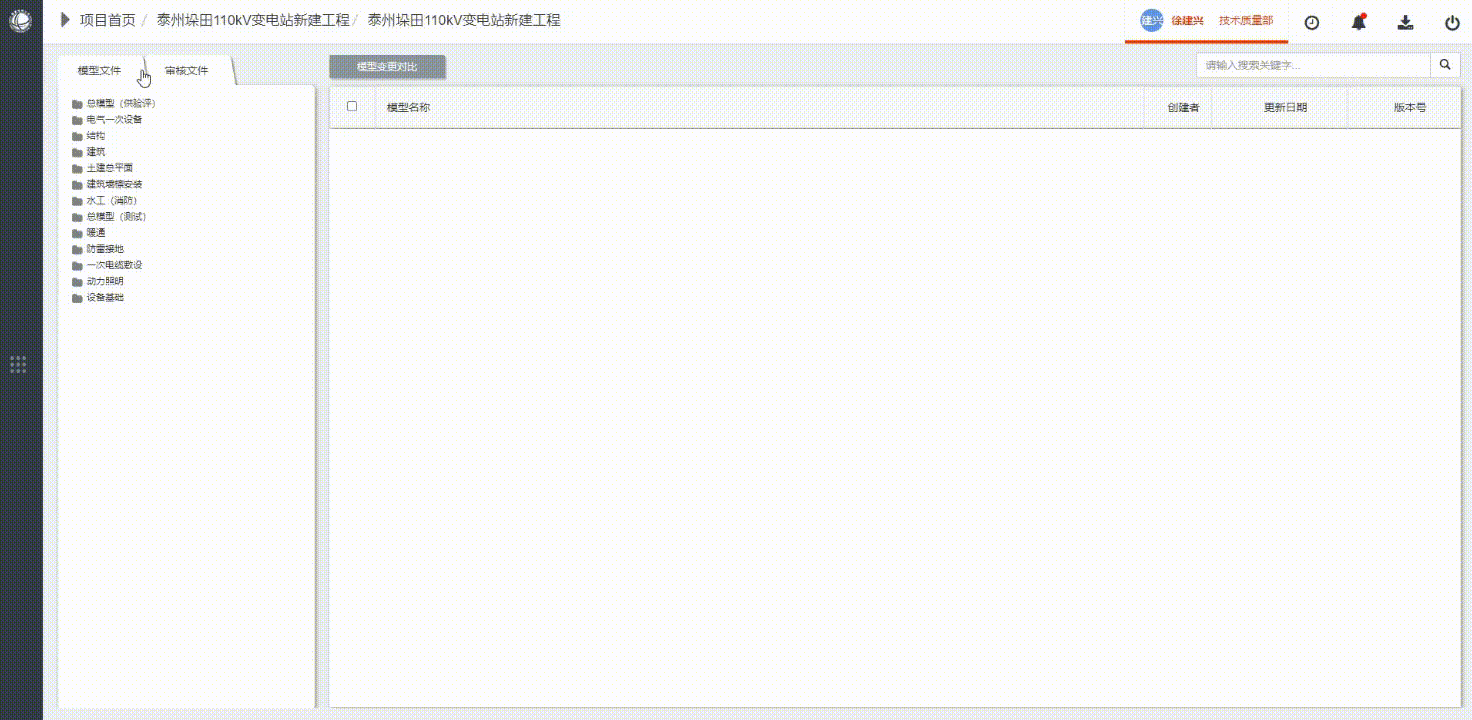Click the application logo at top left
The width and height of the screenshot is (1472, 720).
20,20
